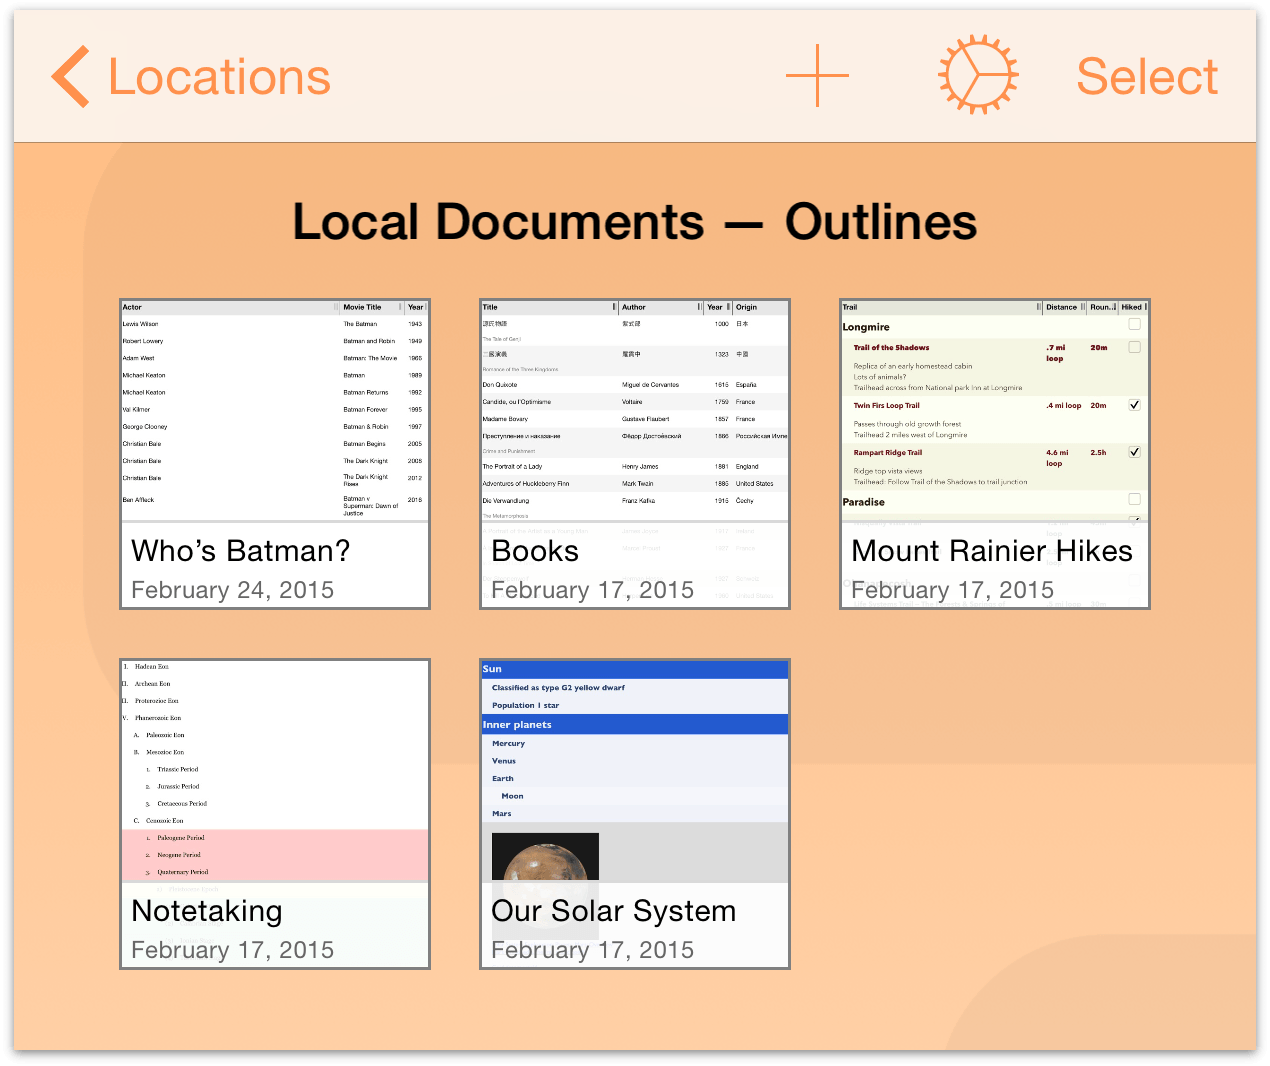Tap the Who's Batman? title label
The image size is (1270, 1066).
click(241, 551)
